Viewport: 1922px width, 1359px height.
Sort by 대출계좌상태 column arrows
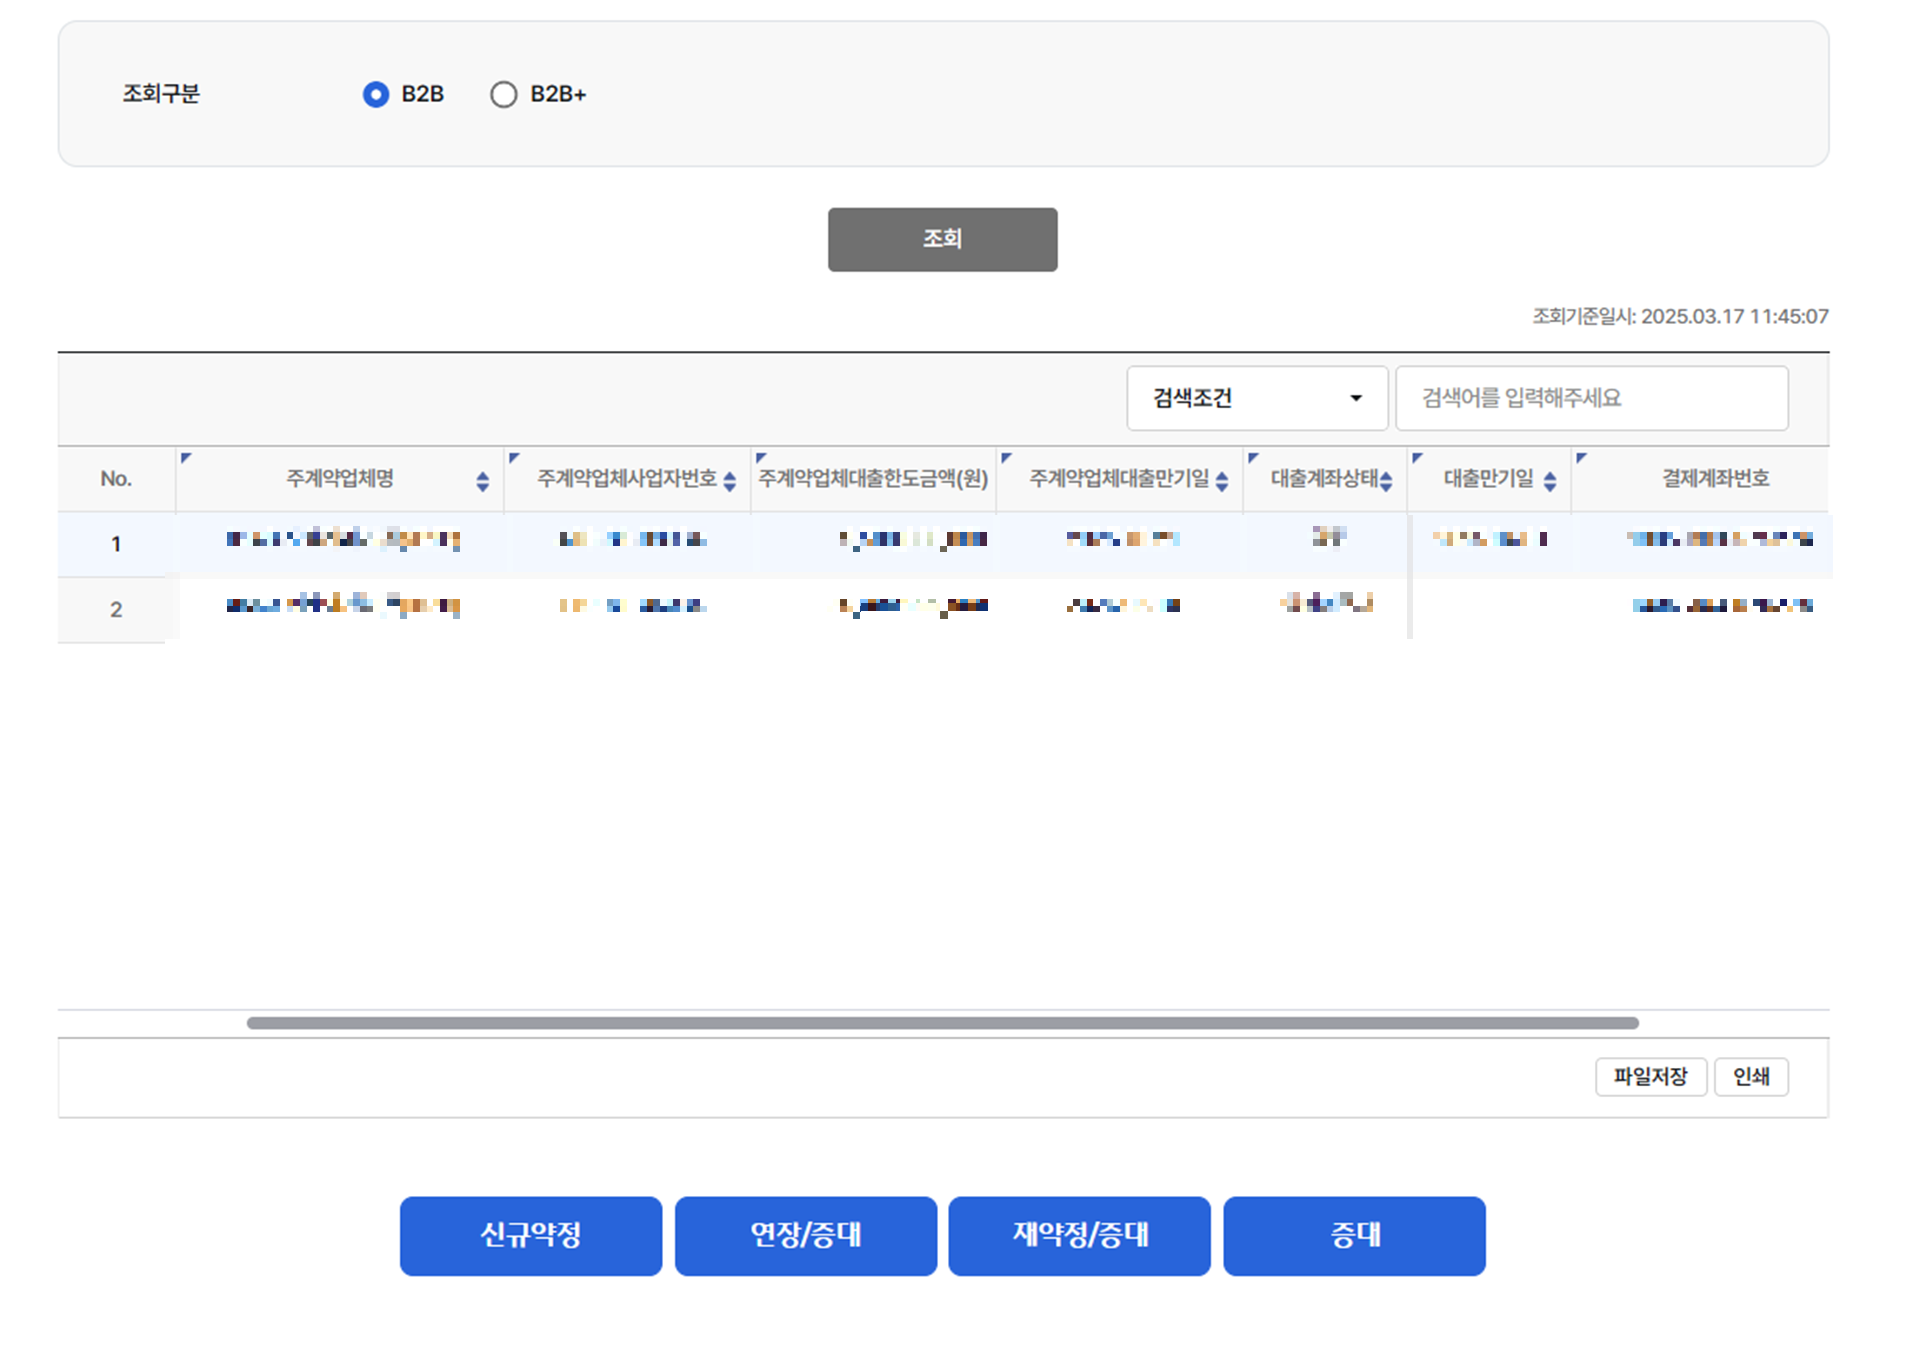pyautogui.click(x=1385, y=482)
